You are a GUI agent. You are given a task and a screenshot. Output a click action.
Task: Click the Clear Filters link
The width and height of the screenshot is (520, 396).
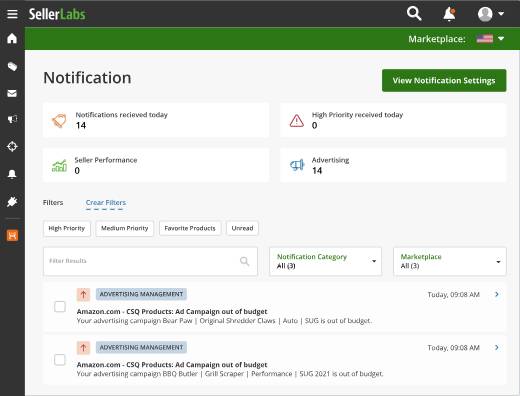(106, 203)
